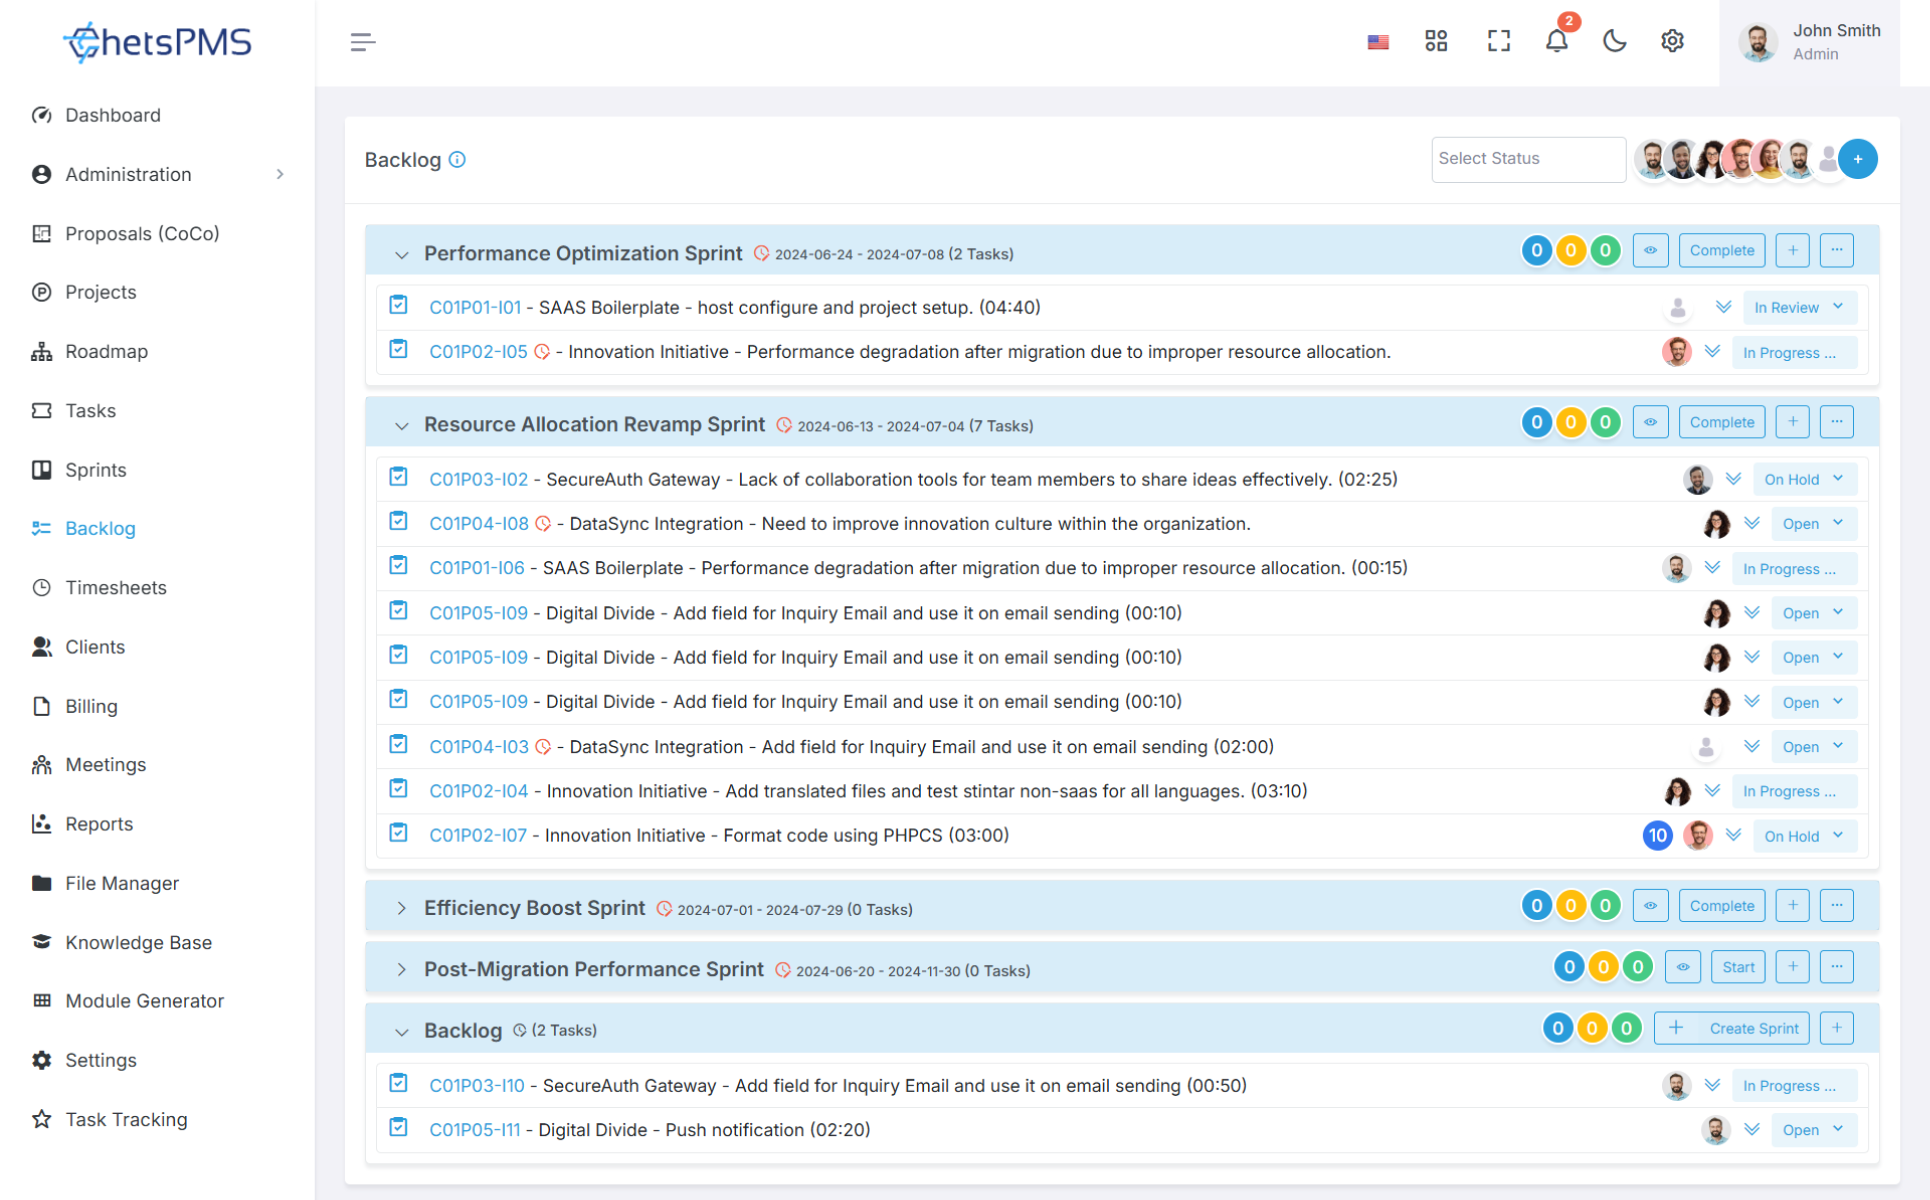Add team member with blue plus button
Screen dimensions: 1930x1200
click(x=1858, y=159)
